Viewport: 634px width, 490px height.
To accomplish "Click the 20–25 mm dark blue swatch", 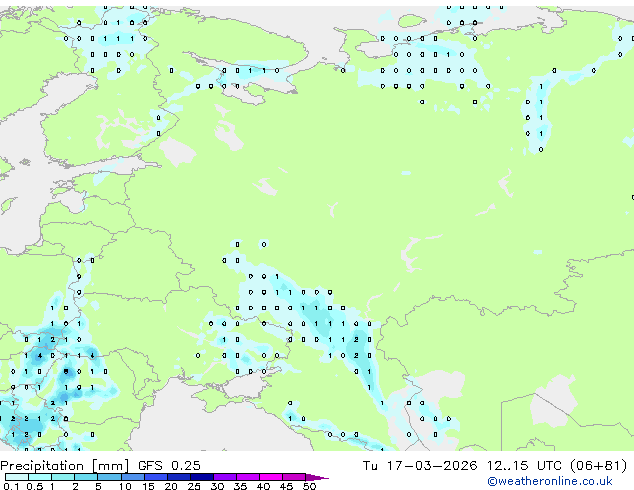I will (178, 477).
